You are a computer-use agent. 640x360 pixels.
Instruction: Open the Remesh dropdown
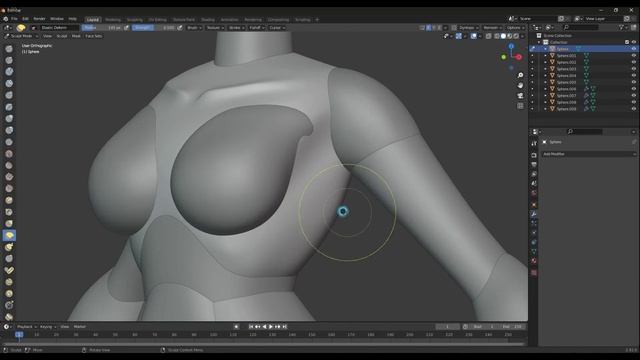(492, 28)
